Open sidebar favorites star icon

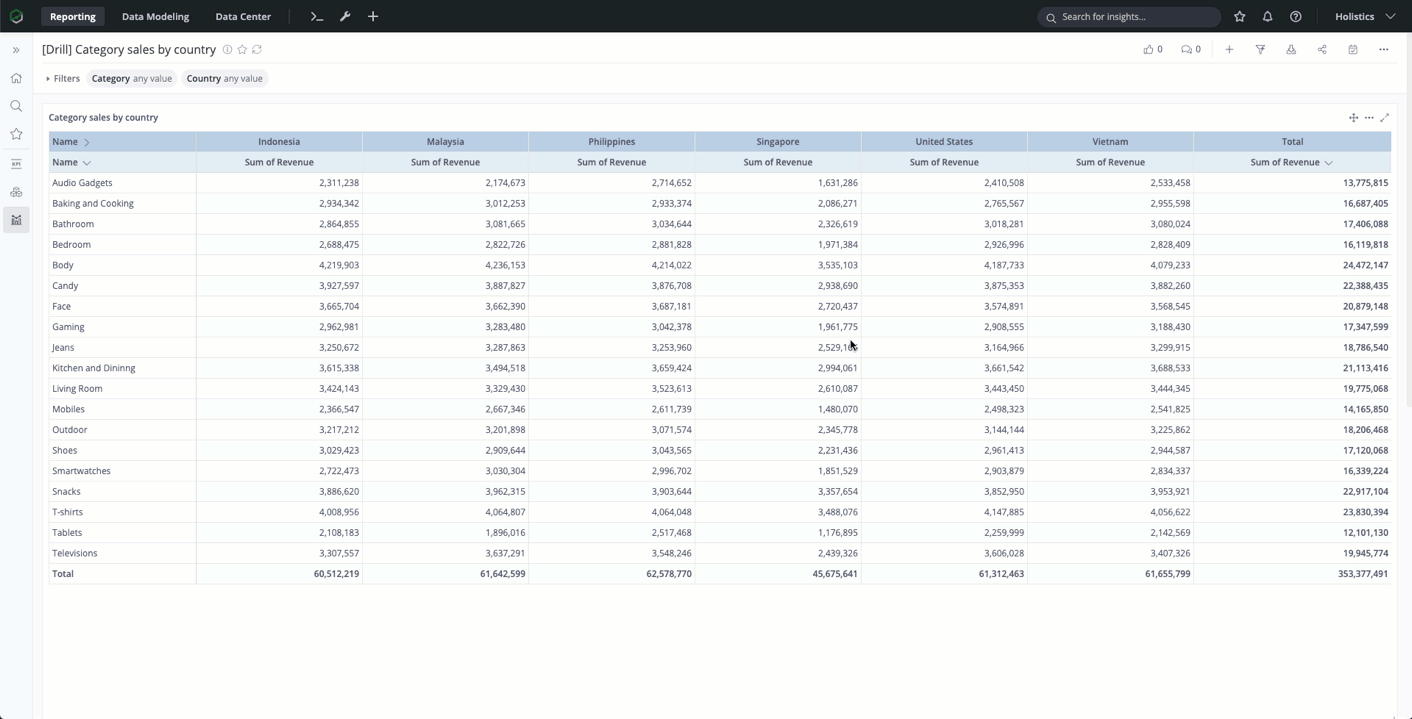click(x=16, y=134)
